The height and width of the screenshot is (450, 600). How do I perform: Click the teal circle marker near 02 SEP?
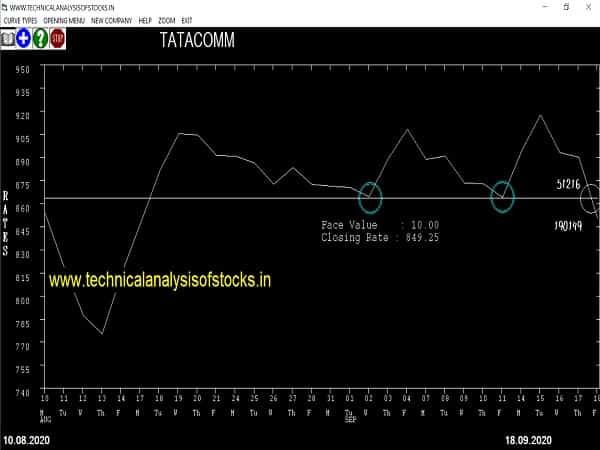[371, 197]
